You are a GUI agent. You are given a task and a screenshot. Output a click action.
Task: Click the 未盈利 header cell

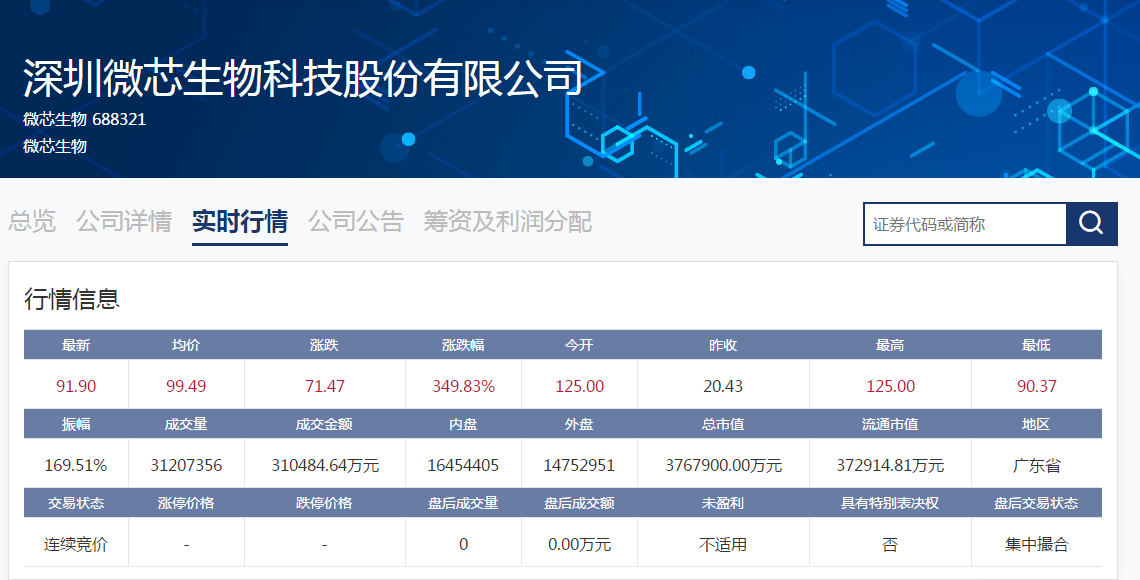pos(723,503)
